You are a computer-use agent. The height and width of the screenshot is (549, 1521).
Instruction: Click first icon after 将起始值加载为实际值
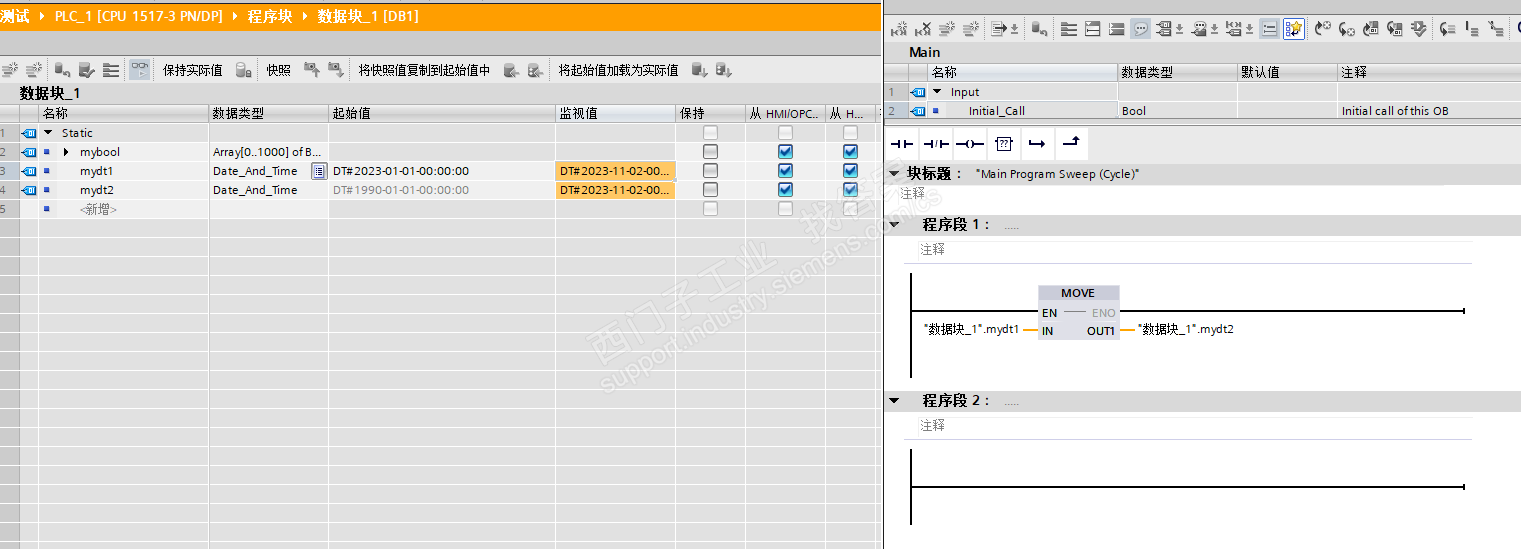[x=700, y=70]
